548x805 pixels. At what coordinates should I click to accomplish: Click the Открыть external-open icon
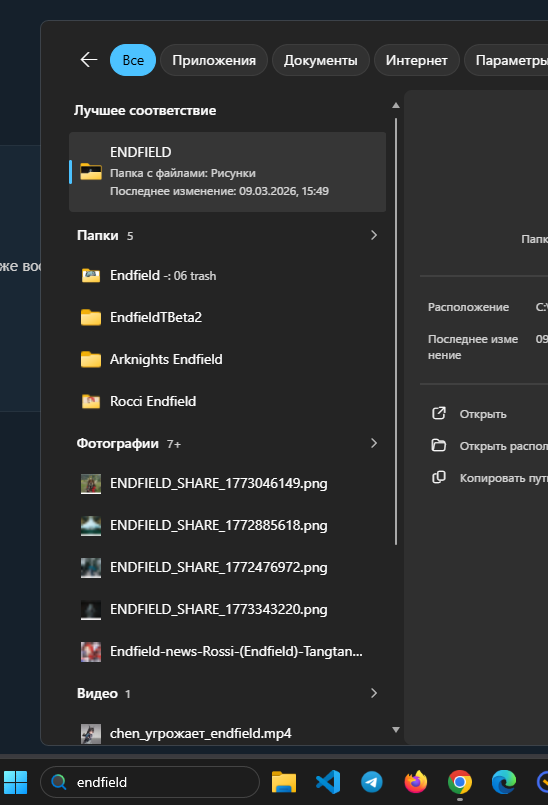(x=439, y=413)
